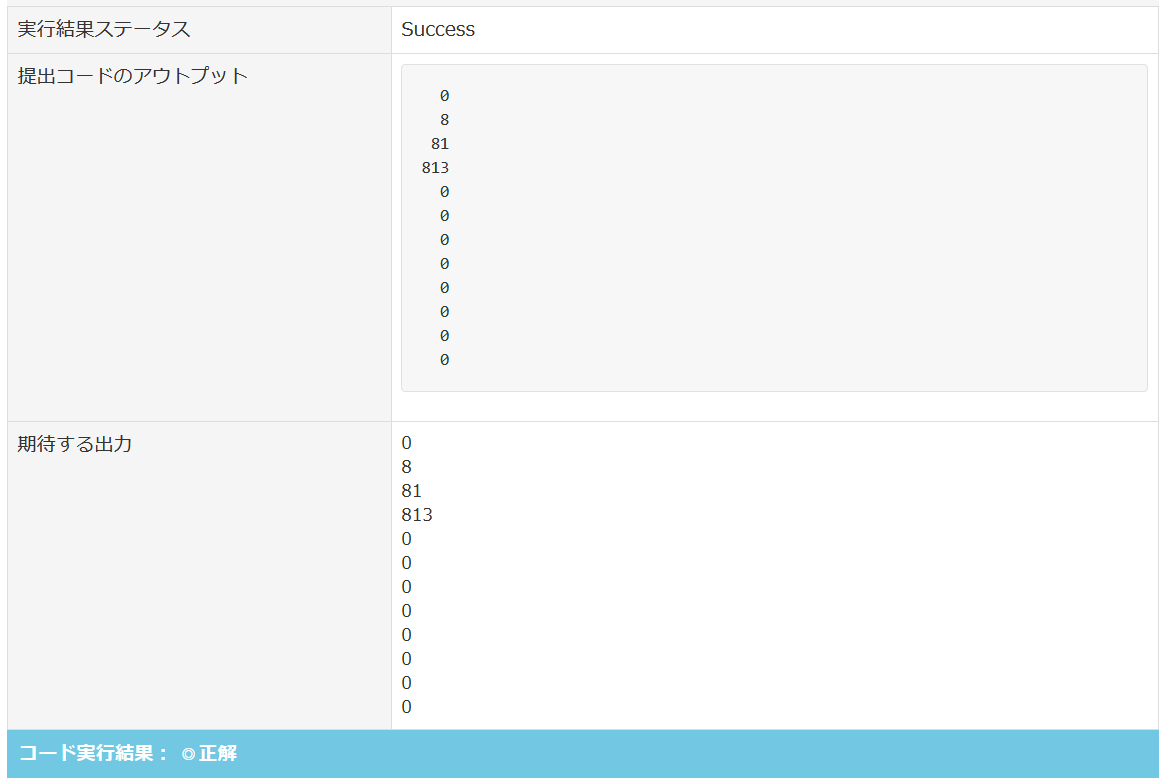Click the ◎ correct-answer symbol
This screenshot has height=783, width=1170.
click(x=188, y=754)
